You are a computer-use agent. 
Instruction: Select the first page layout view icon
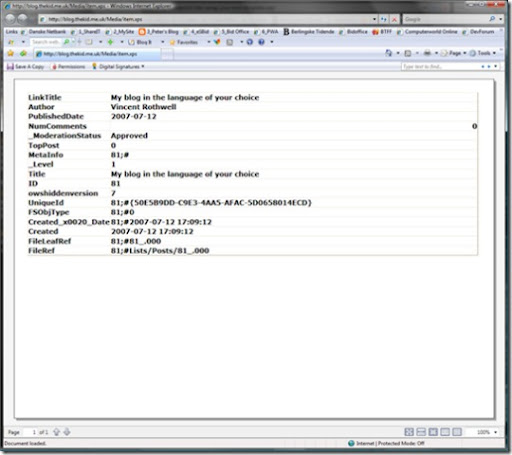click(x=409, y=432)
